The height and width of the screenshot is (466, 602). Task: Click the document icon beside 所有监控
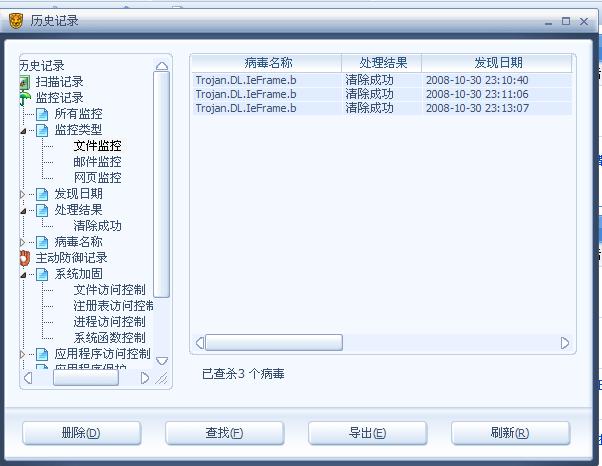pos(42,114)
